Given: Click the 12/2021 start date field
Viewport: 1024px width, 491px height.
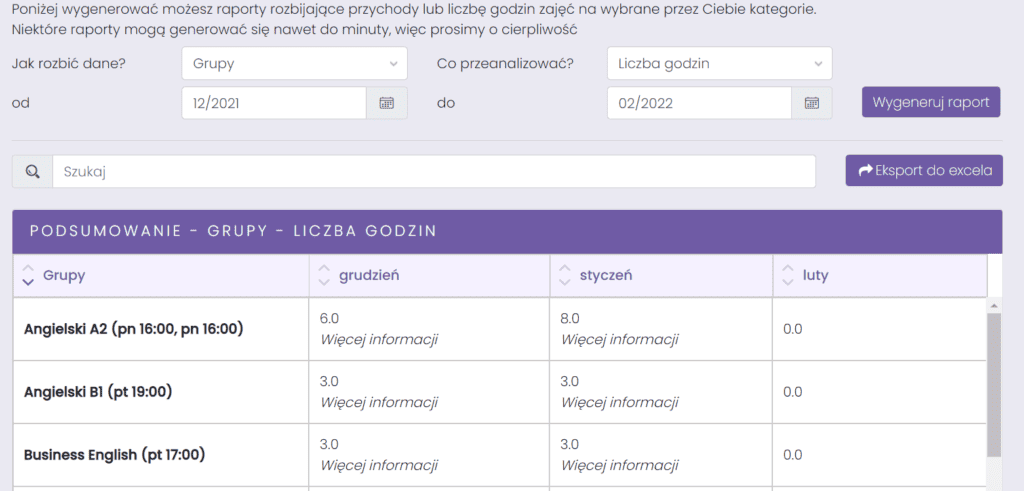Looking at the screenshot, I should point(274,103).
